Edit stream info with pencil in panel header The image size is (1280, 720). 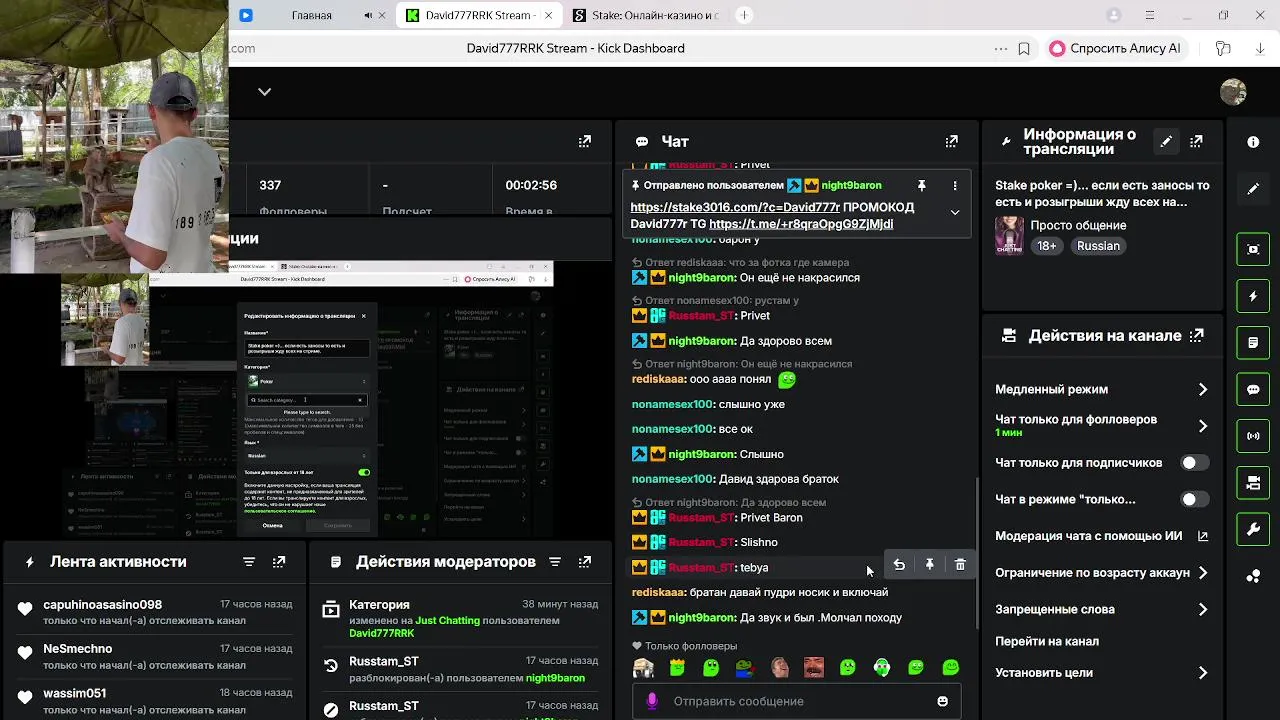(1166, 142)
